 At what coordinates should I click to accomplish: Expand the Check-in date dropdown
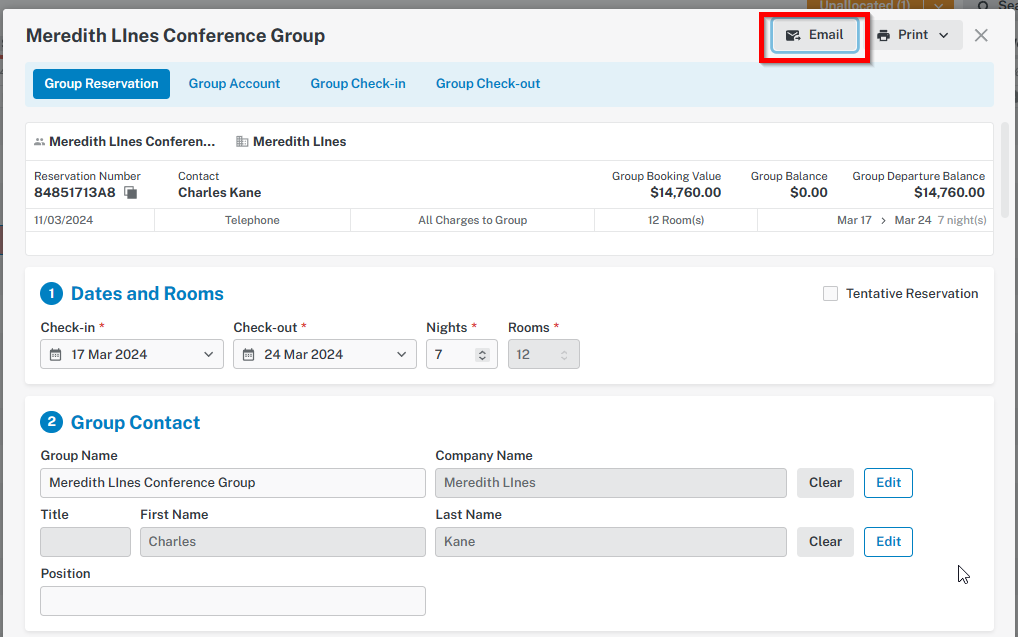point(208,355)
